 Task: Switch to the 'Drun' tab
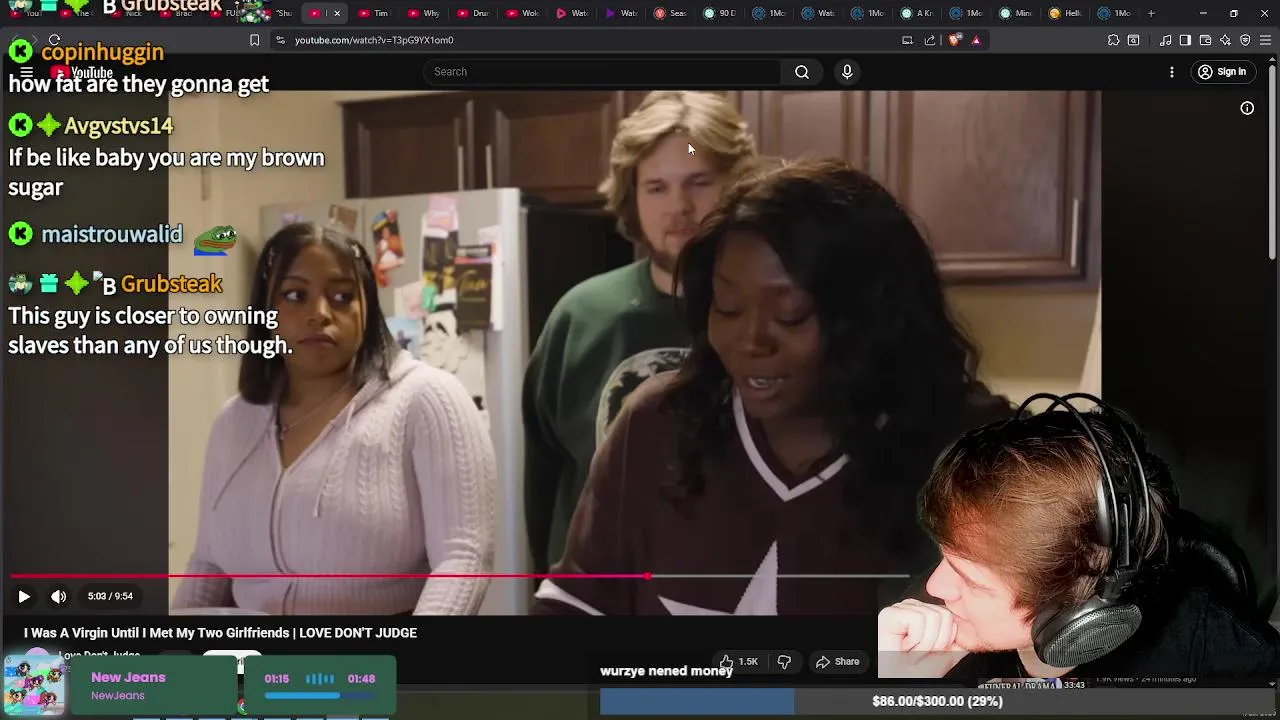pyautogui.click(x=474, y=13)
